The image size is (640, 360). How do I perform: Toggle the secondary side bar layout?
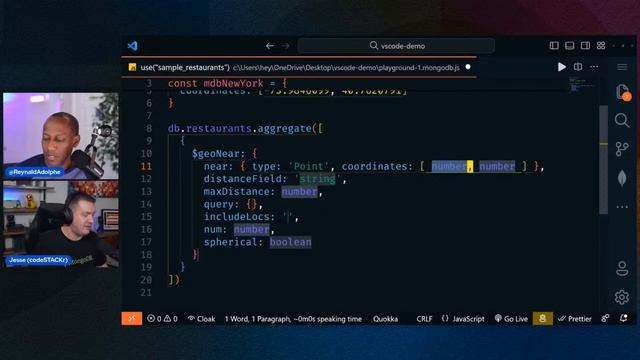tap(585, 46)
